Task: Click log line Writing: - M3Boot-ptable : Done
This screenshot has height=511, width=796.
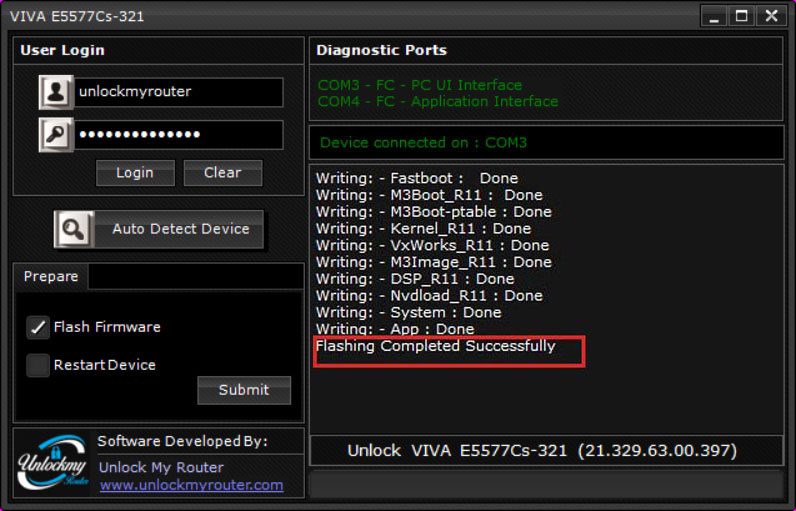Action: (x=434, y=212)
